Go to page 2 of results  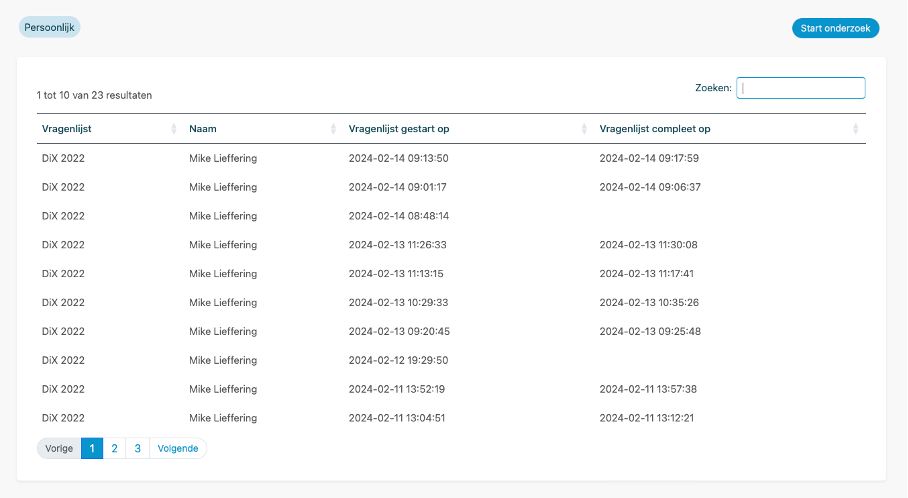click(x=114, y=449)
